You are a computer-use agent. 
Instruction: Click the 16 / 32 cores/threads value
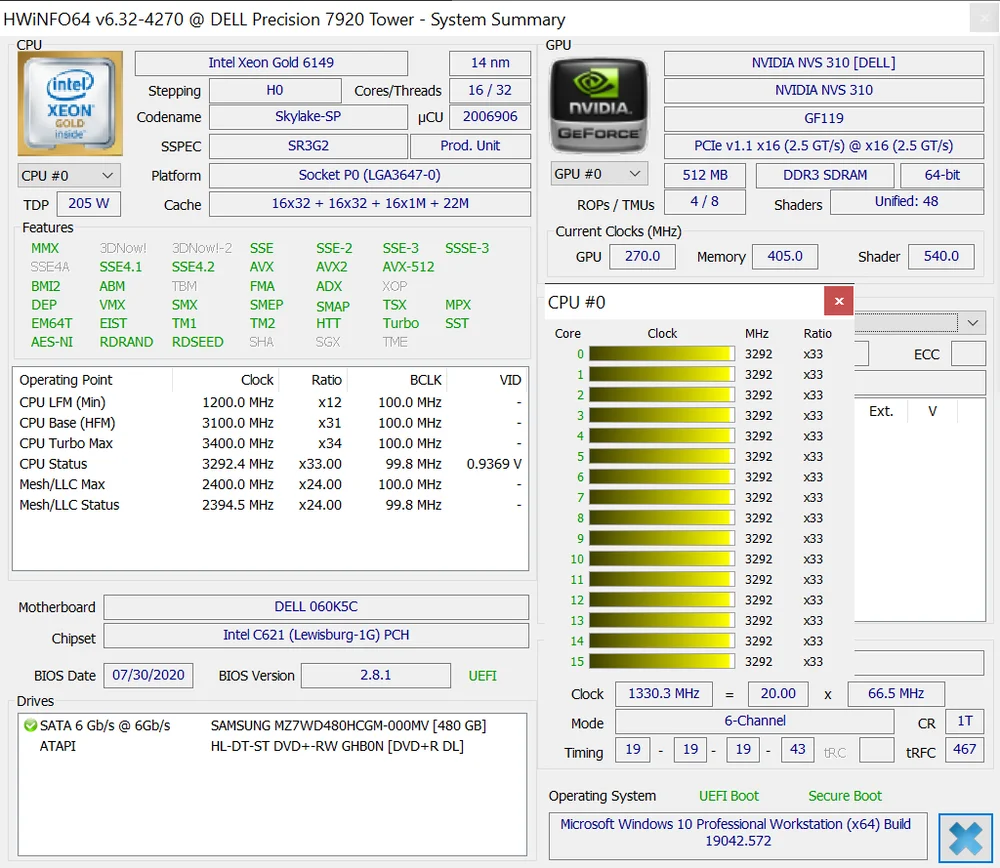[490, 90]
